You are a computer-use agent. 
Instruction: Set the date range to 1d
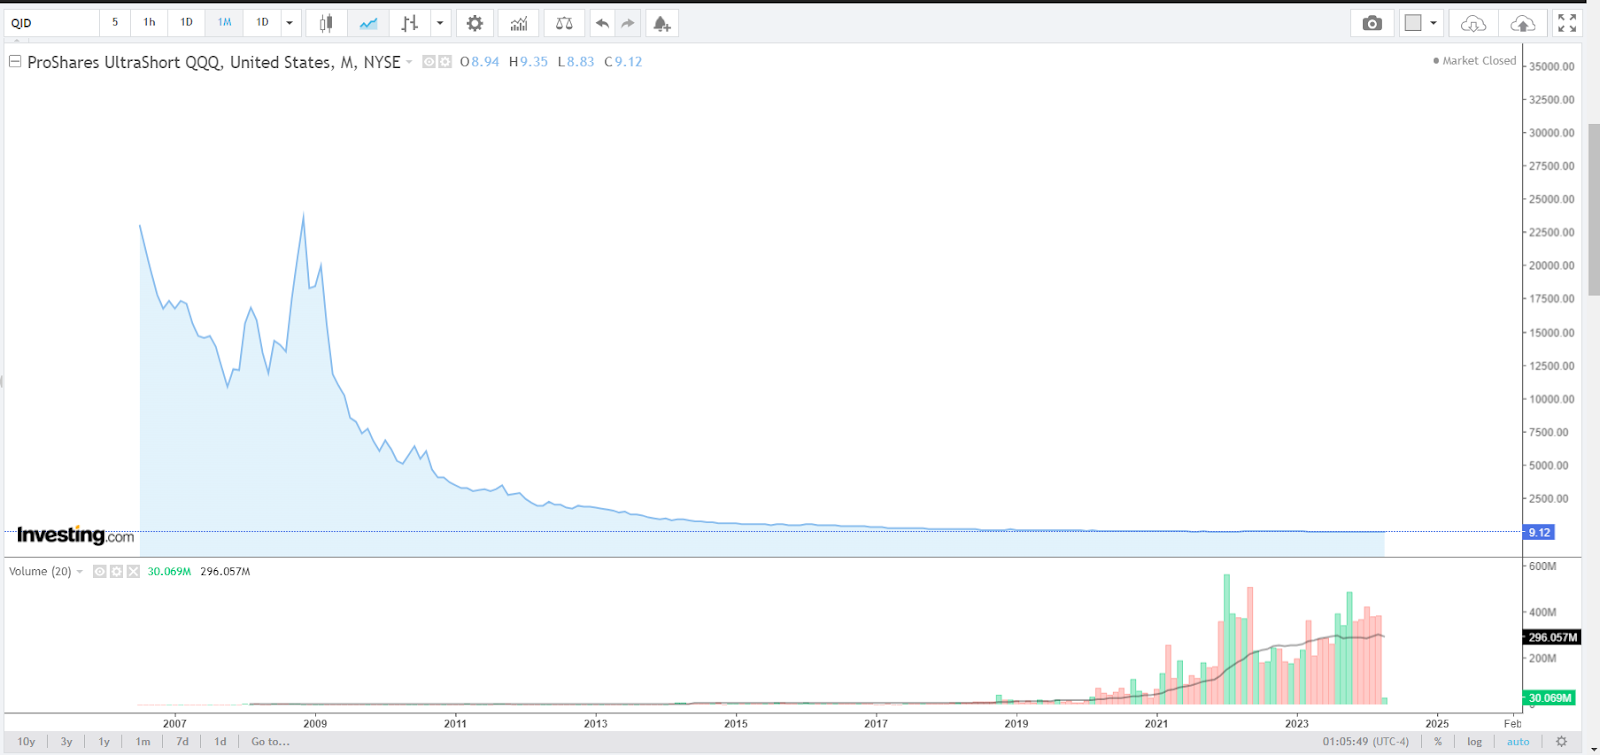pos(220,742)
